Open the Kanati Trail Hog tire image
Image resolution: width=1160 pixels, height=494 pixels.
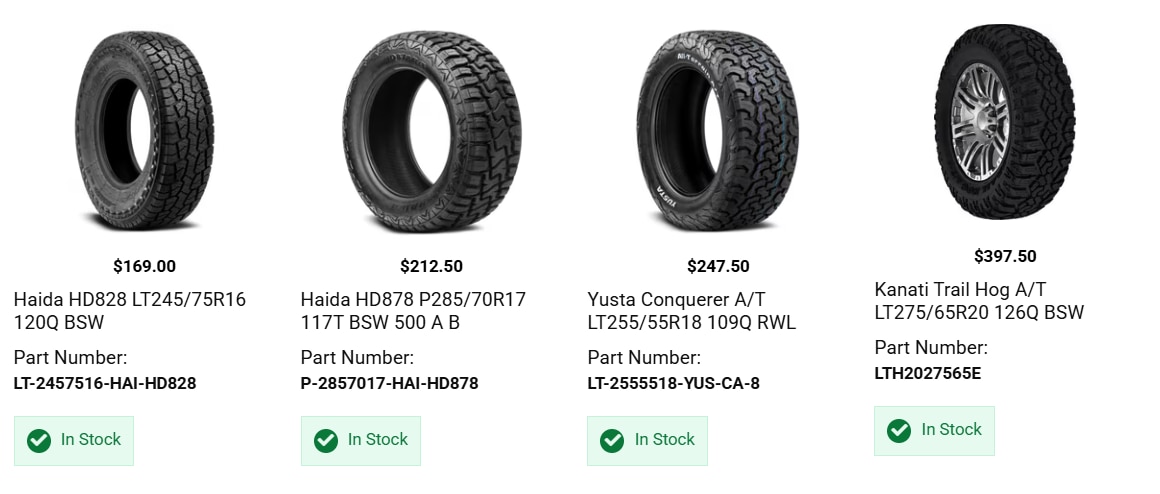1004,121
